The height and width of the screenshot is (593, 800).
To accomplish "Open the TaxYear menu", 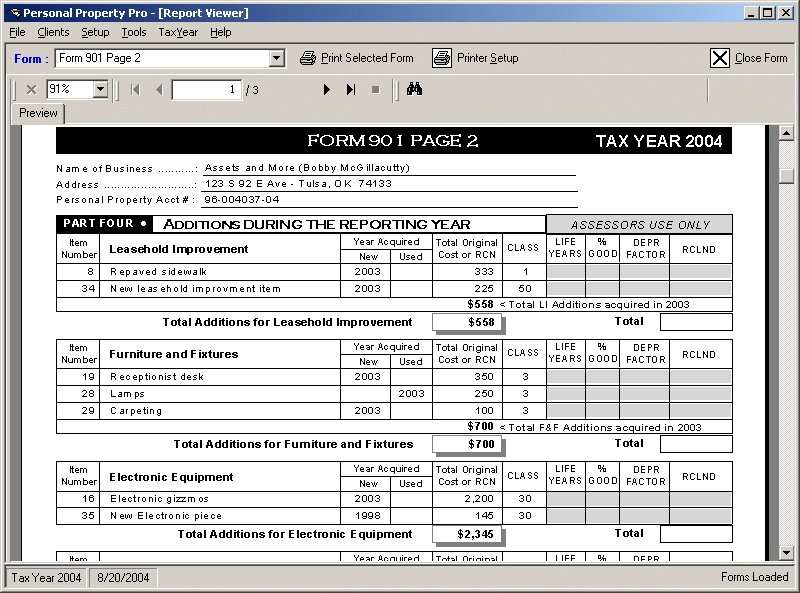I will coord(178,32).
